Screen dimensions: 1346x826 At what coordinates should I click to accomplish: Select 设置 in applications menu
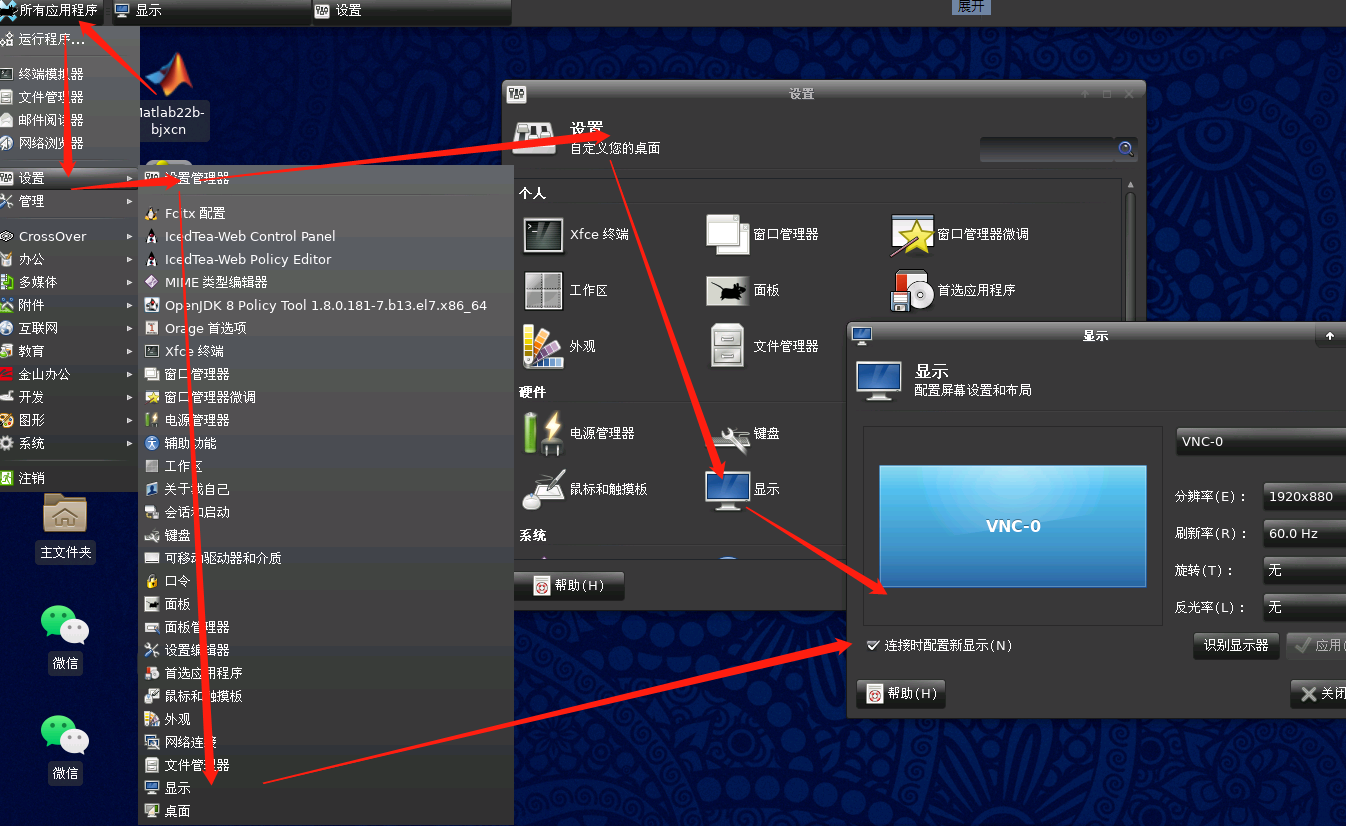[x=68, y=178]
